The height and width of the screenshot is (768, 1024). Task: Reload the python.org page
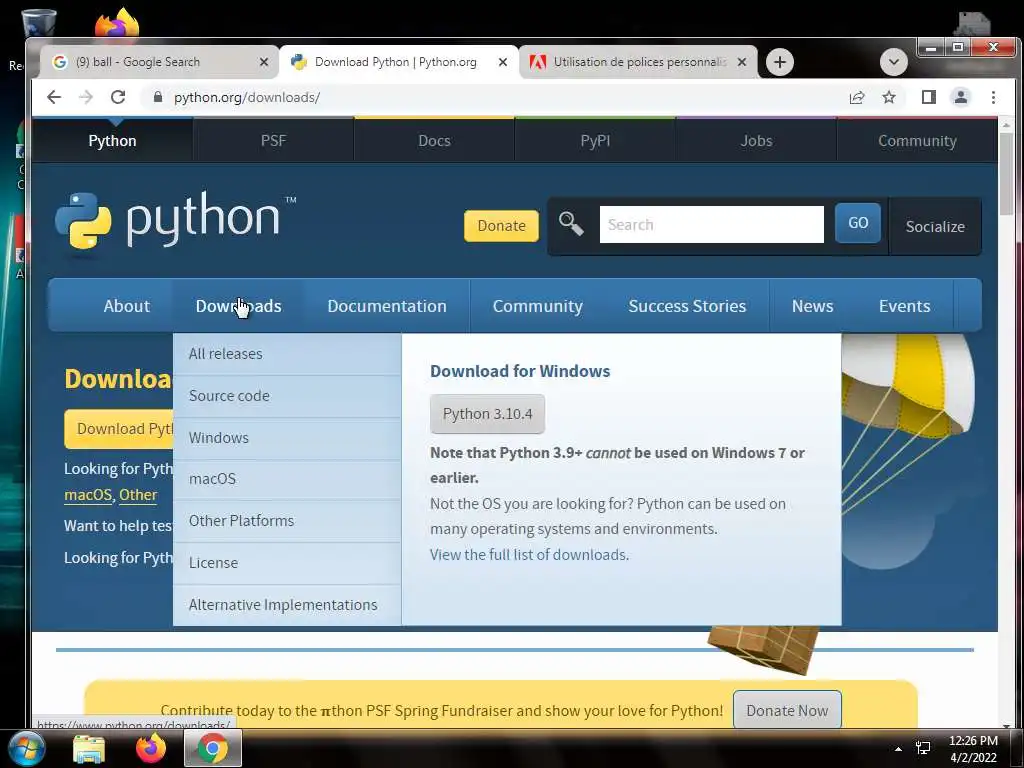(x=118, y=97)
